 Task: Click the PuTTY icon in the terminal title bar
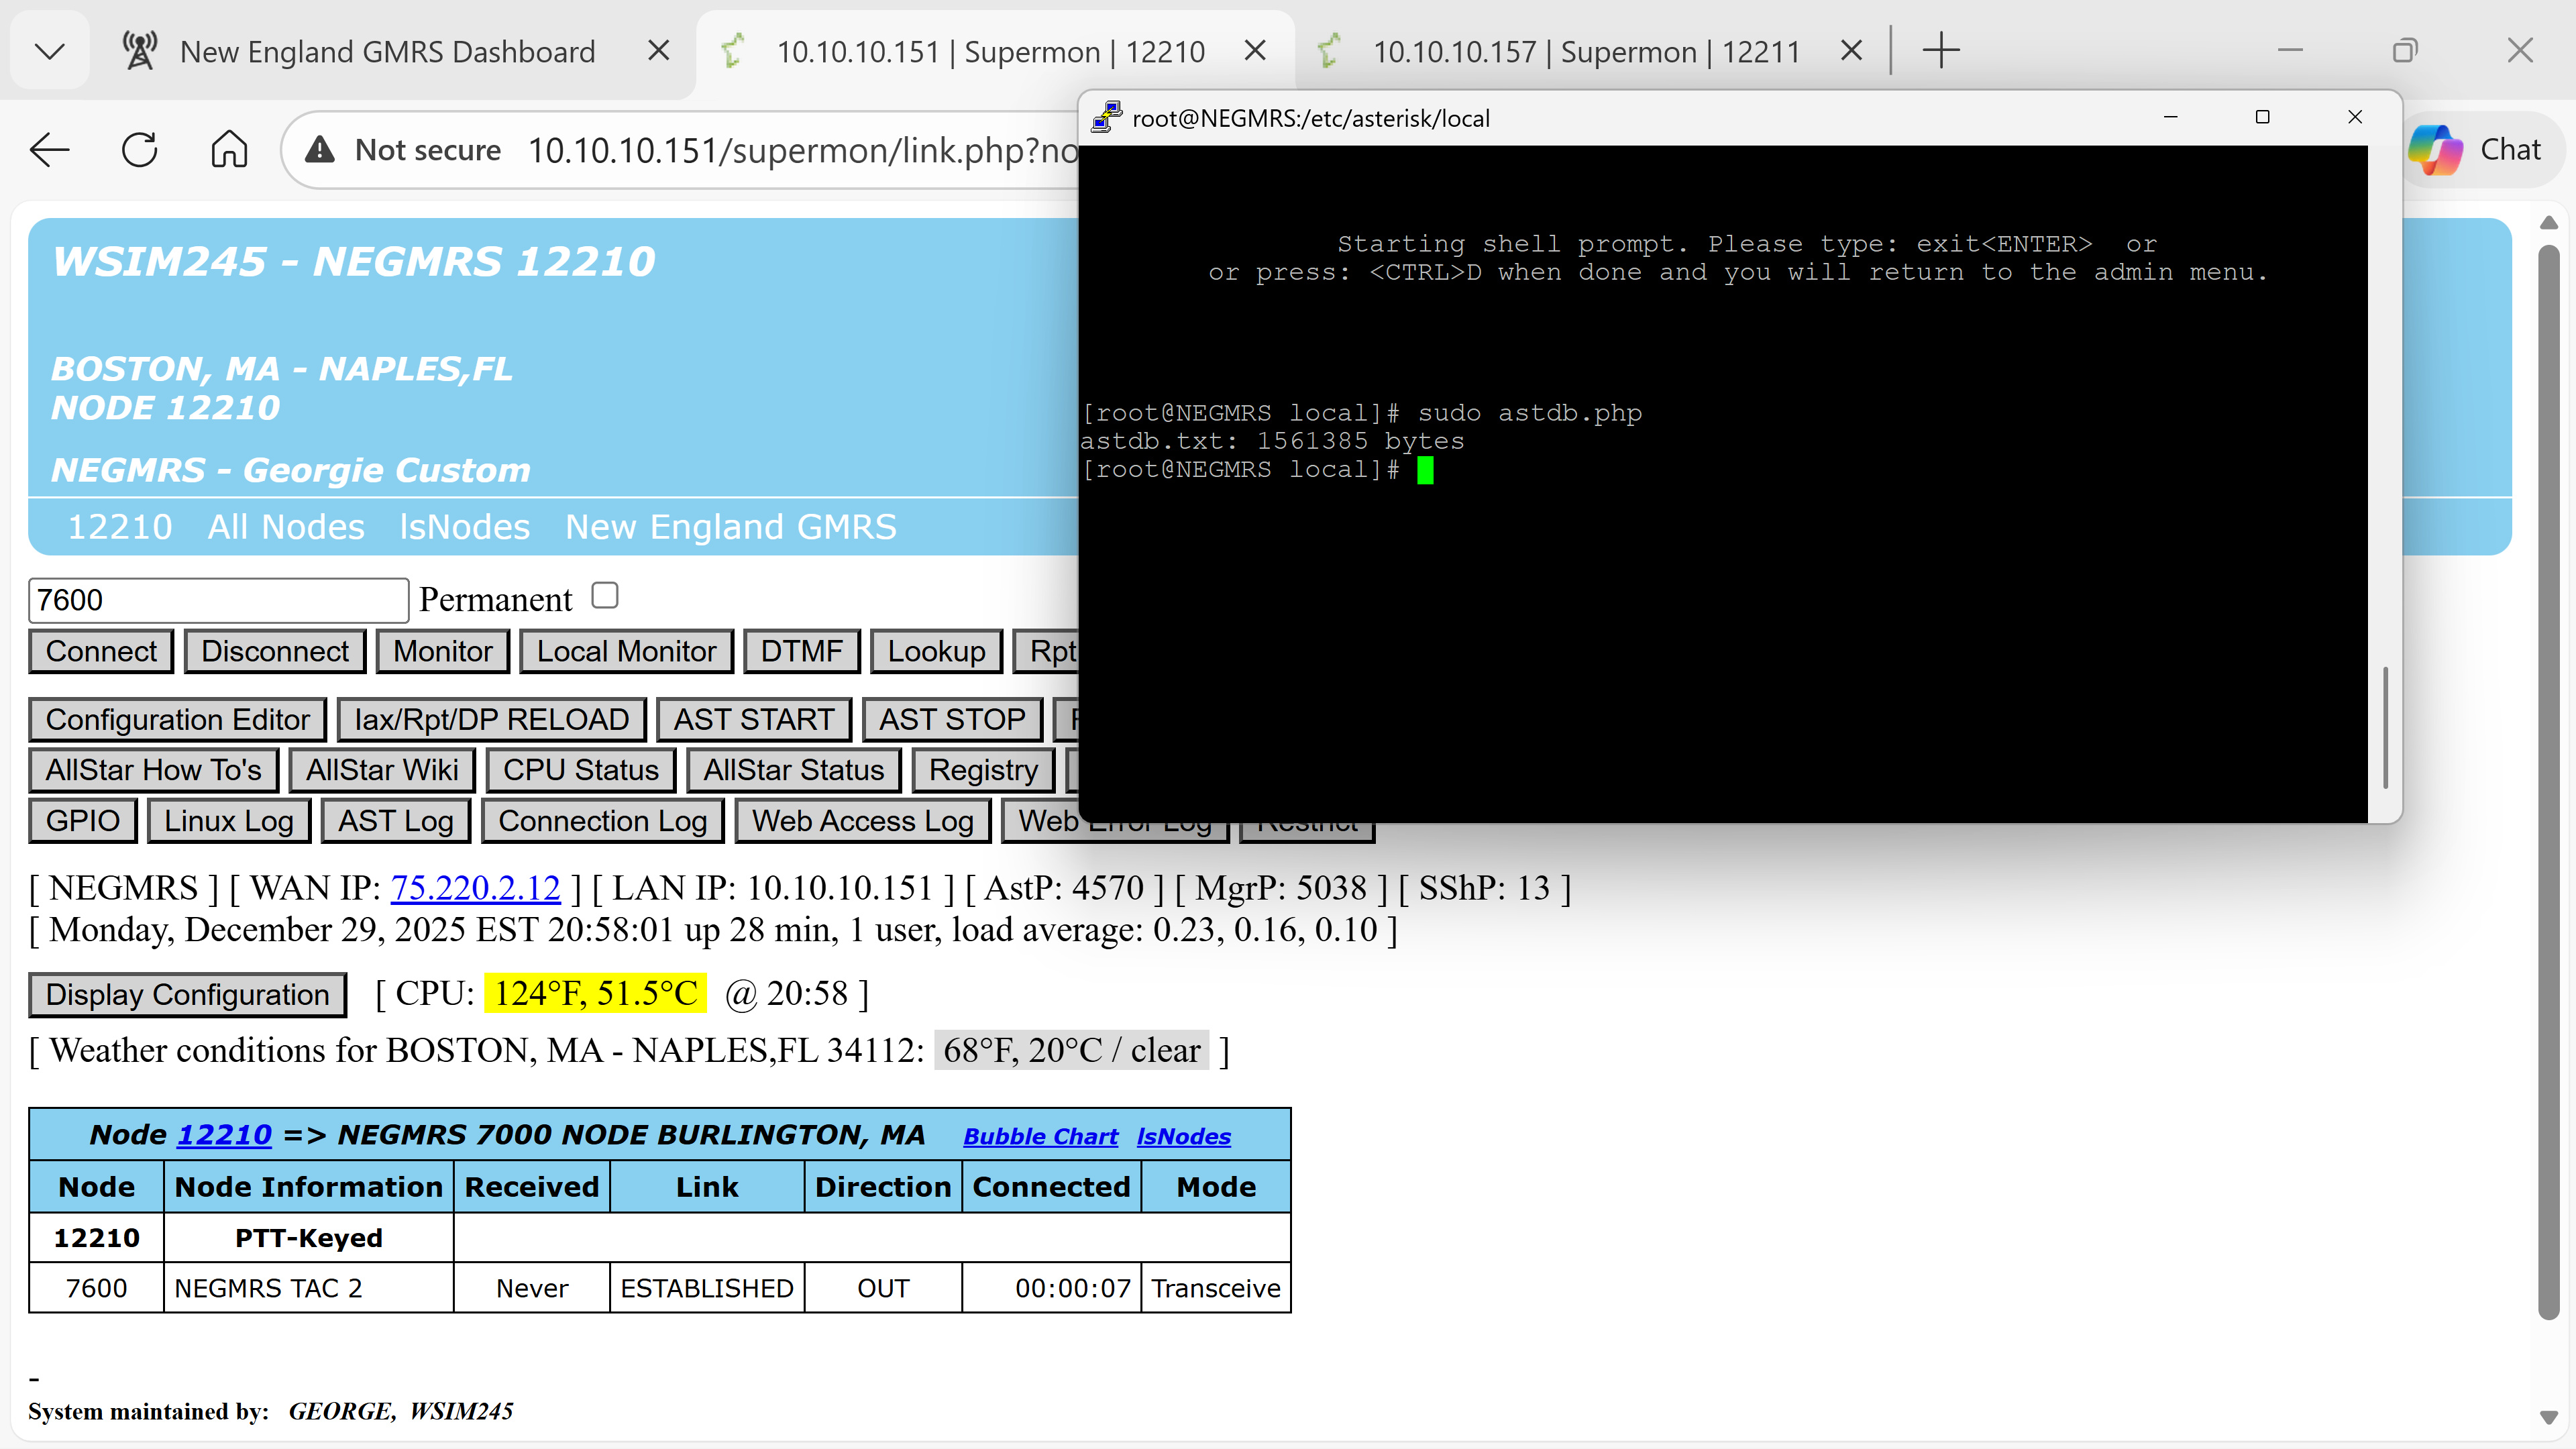tap(1106, 117)
